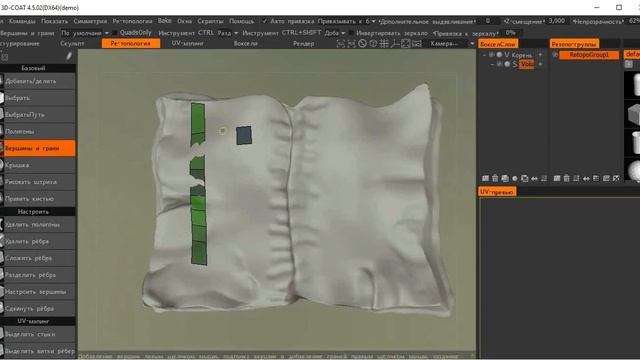The image size is (640, 360).
Task: Open the Симметрия menu
Action: point(90,21)
